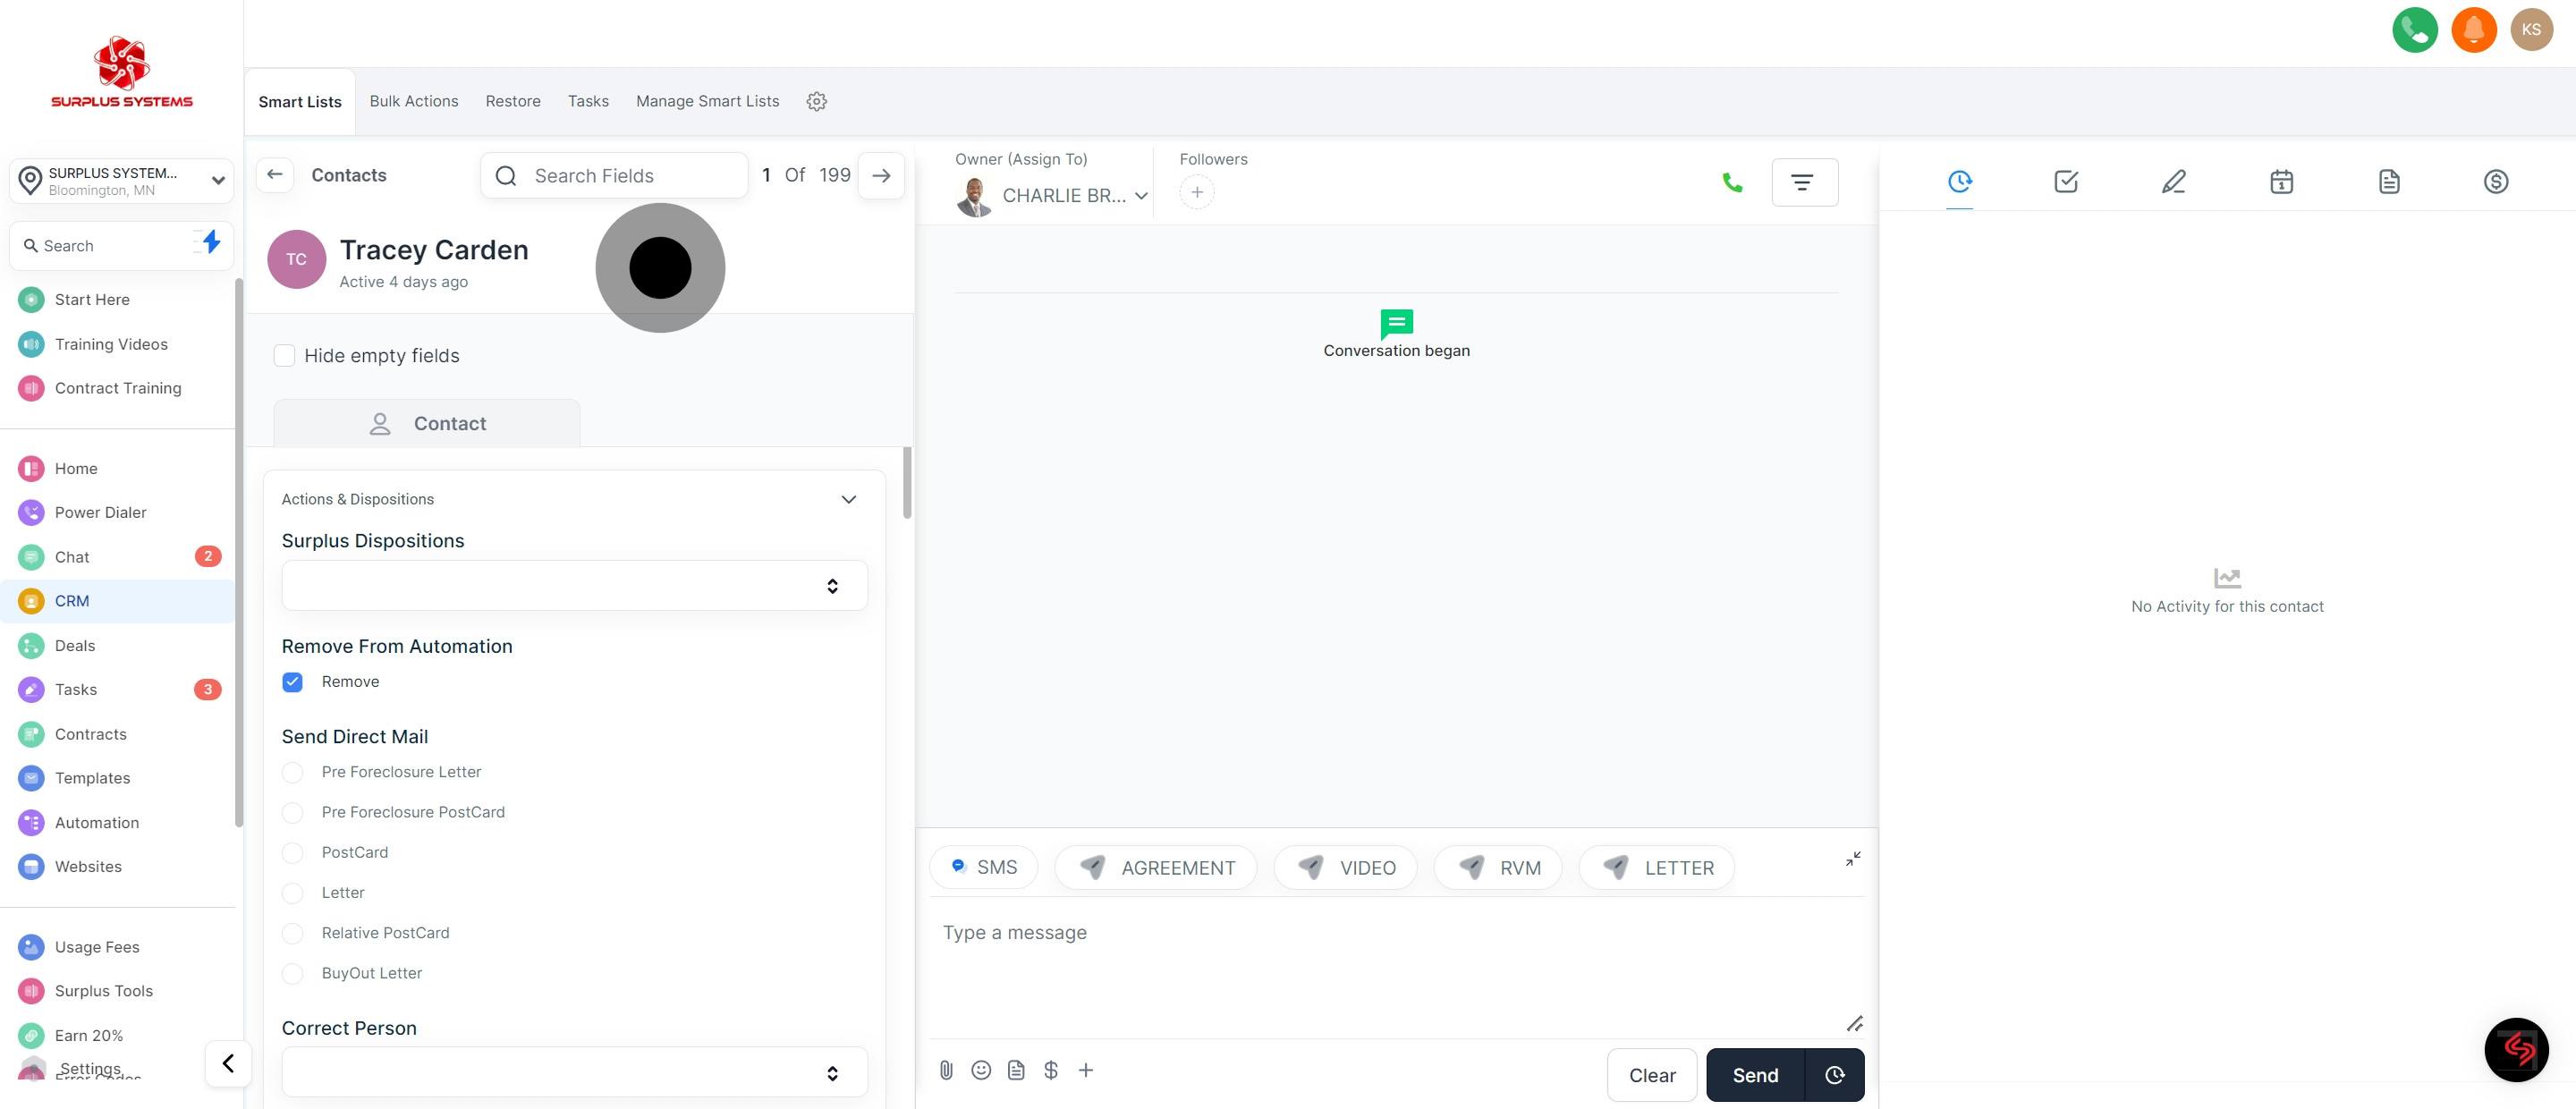Open the Notes pencil icon in right panel
2576x1109 pixels.
tap(2173, 182)
